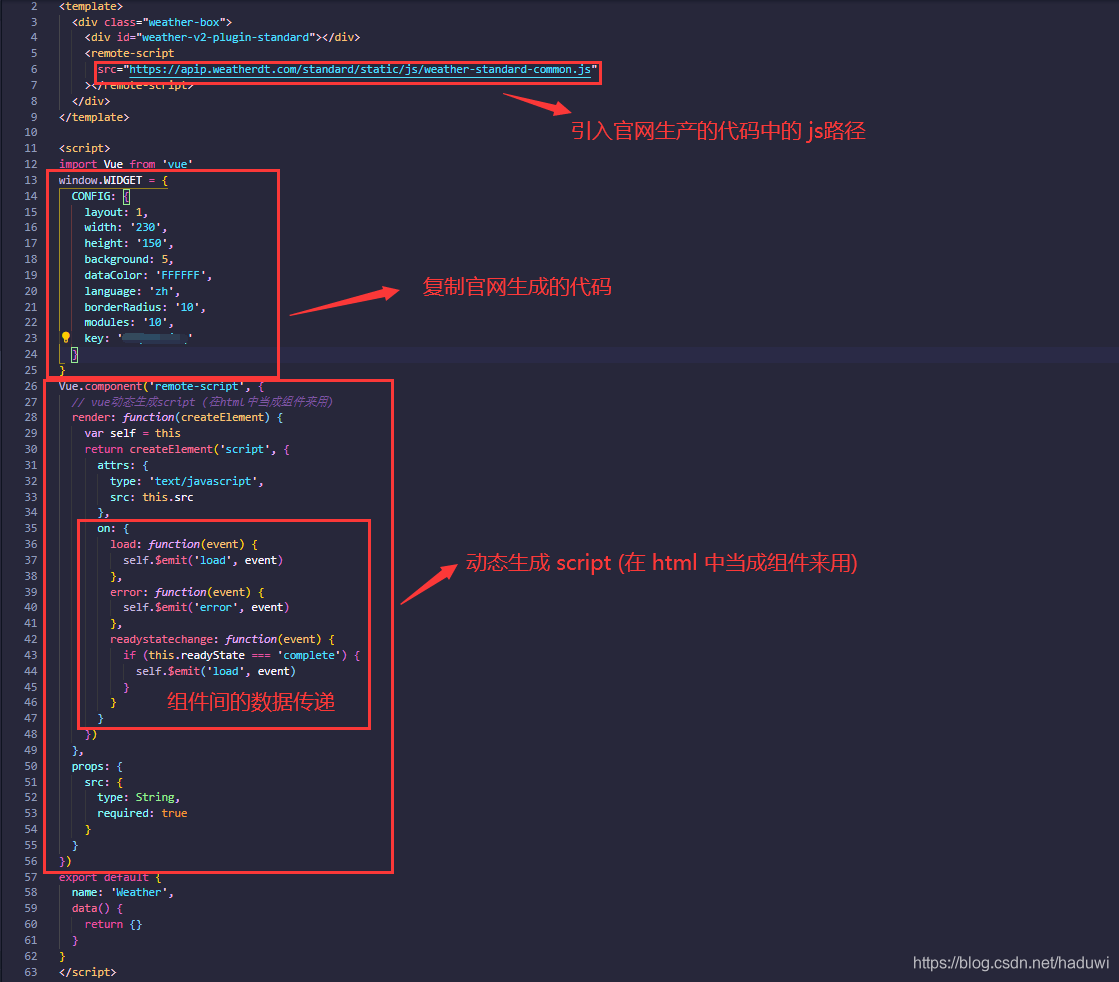Click the opening <remote-script tag on line 5
The width and height of the screenshot is (1119, 982).
129,53
